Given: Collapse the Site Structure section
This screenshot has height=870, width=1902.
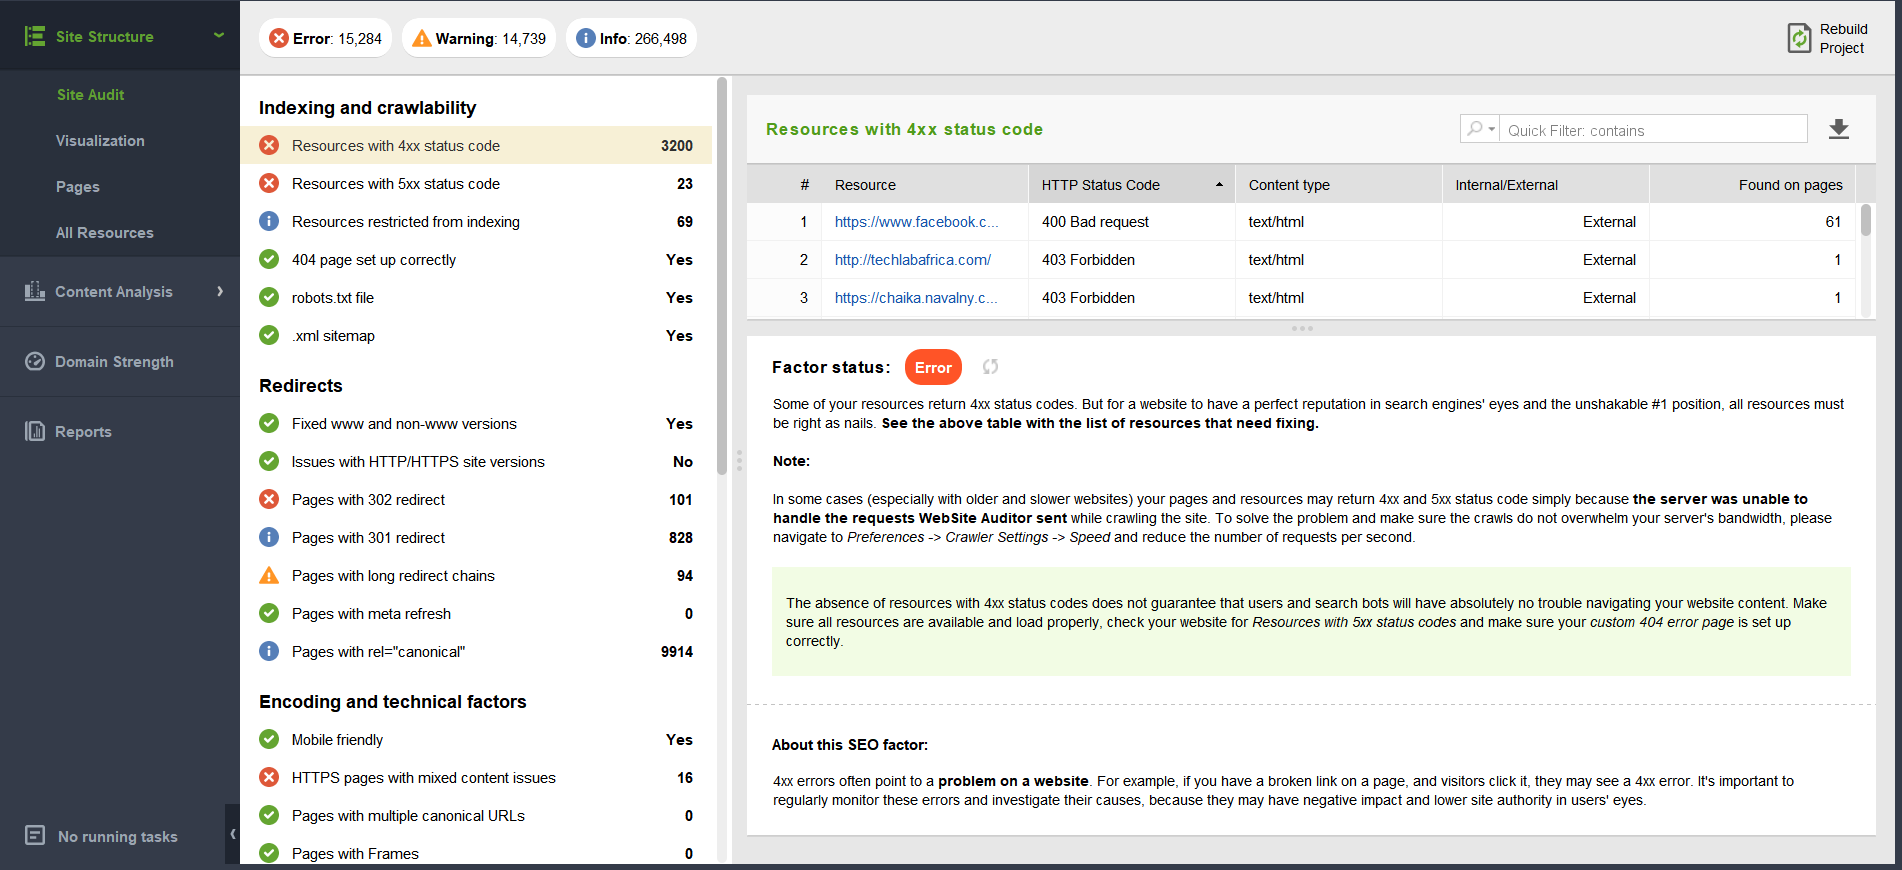Looking at the screenshot, I should [x=219, y=36].
